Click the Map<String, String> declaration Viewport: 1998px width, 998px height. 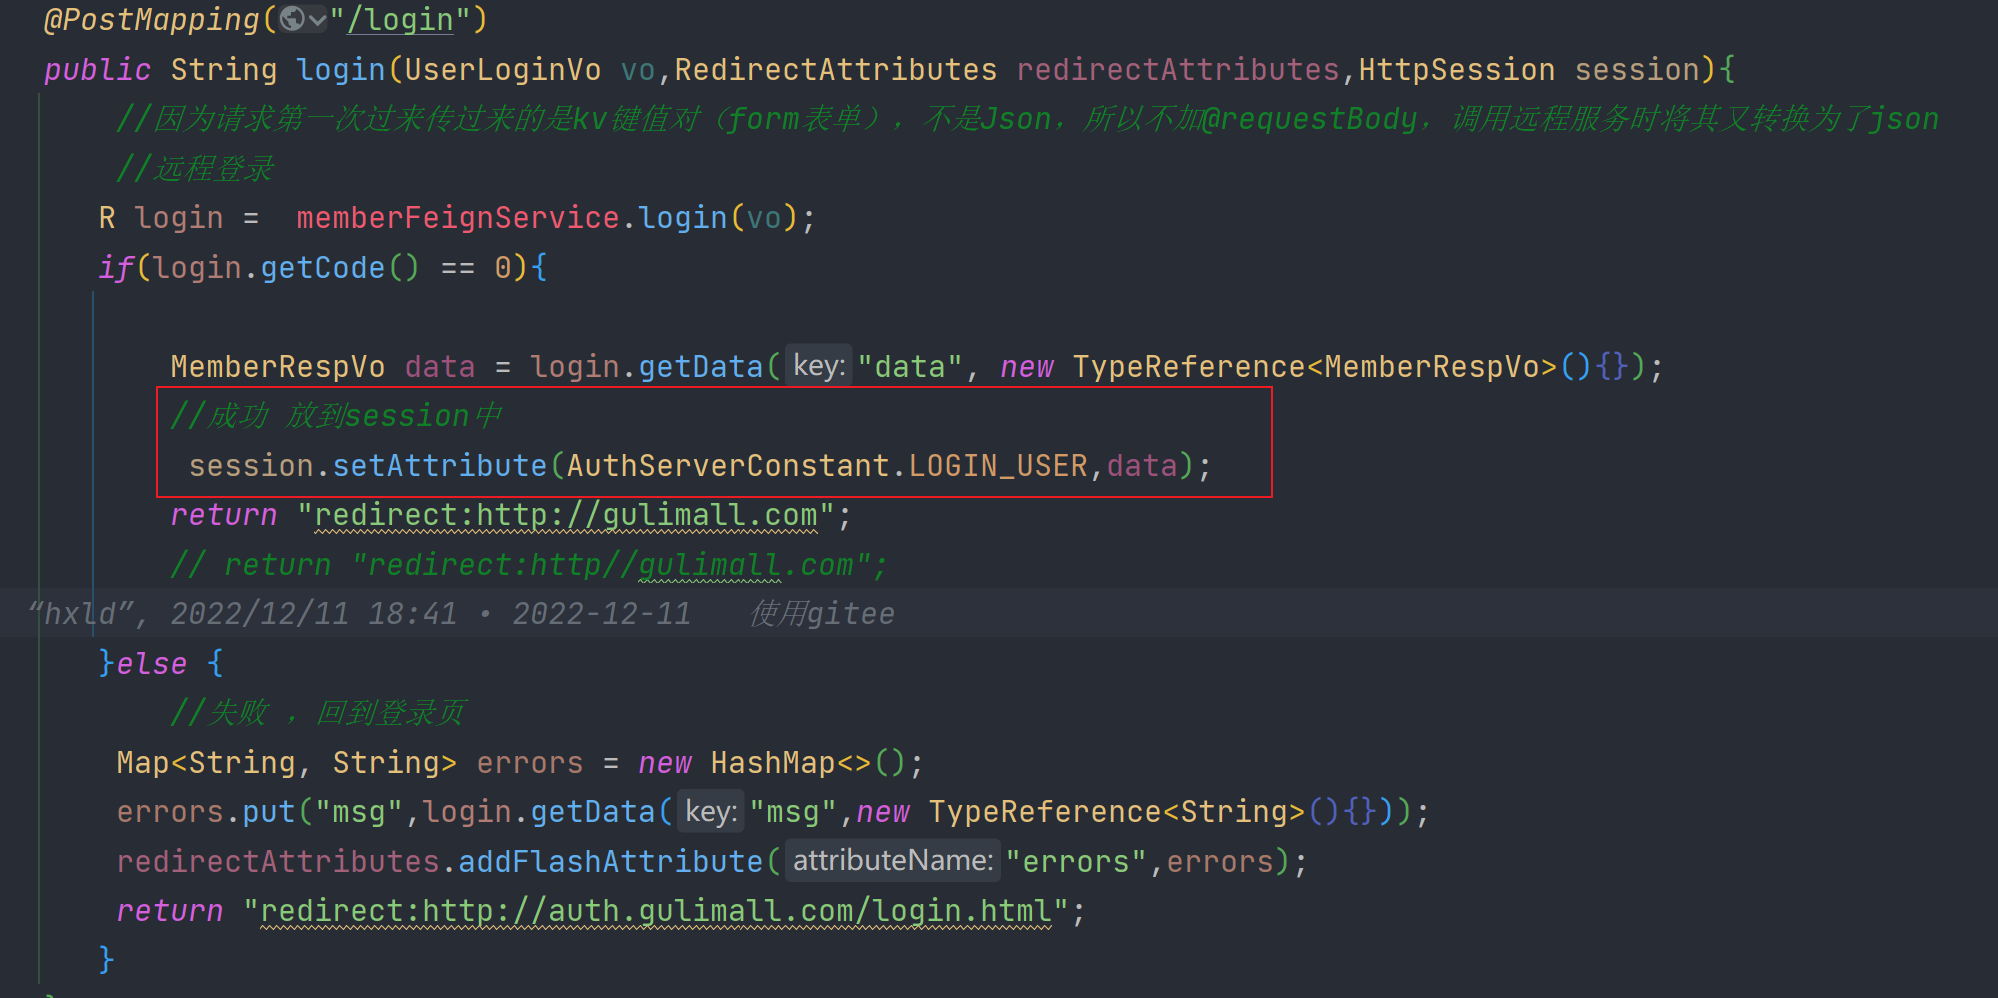[x=286, y=762]
